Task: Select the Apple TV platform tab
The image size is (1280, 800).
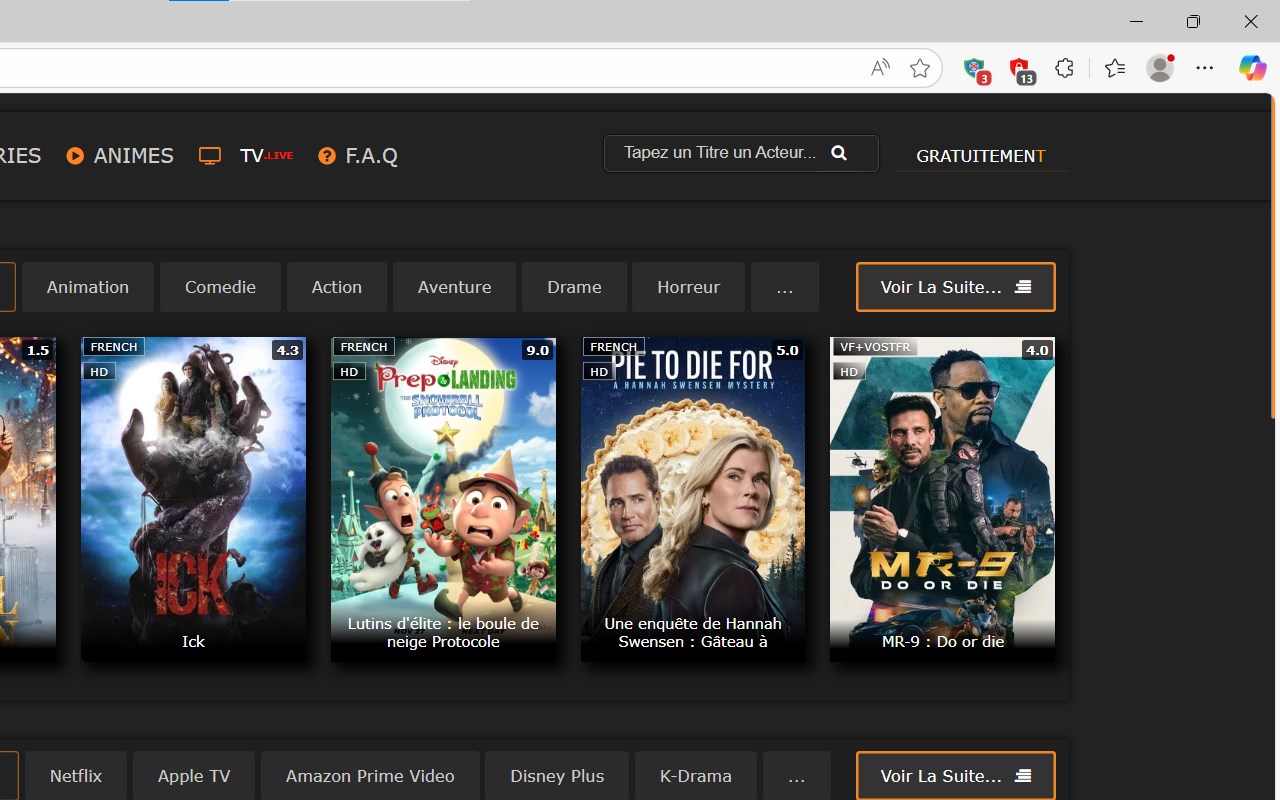Action: (194, 776)
